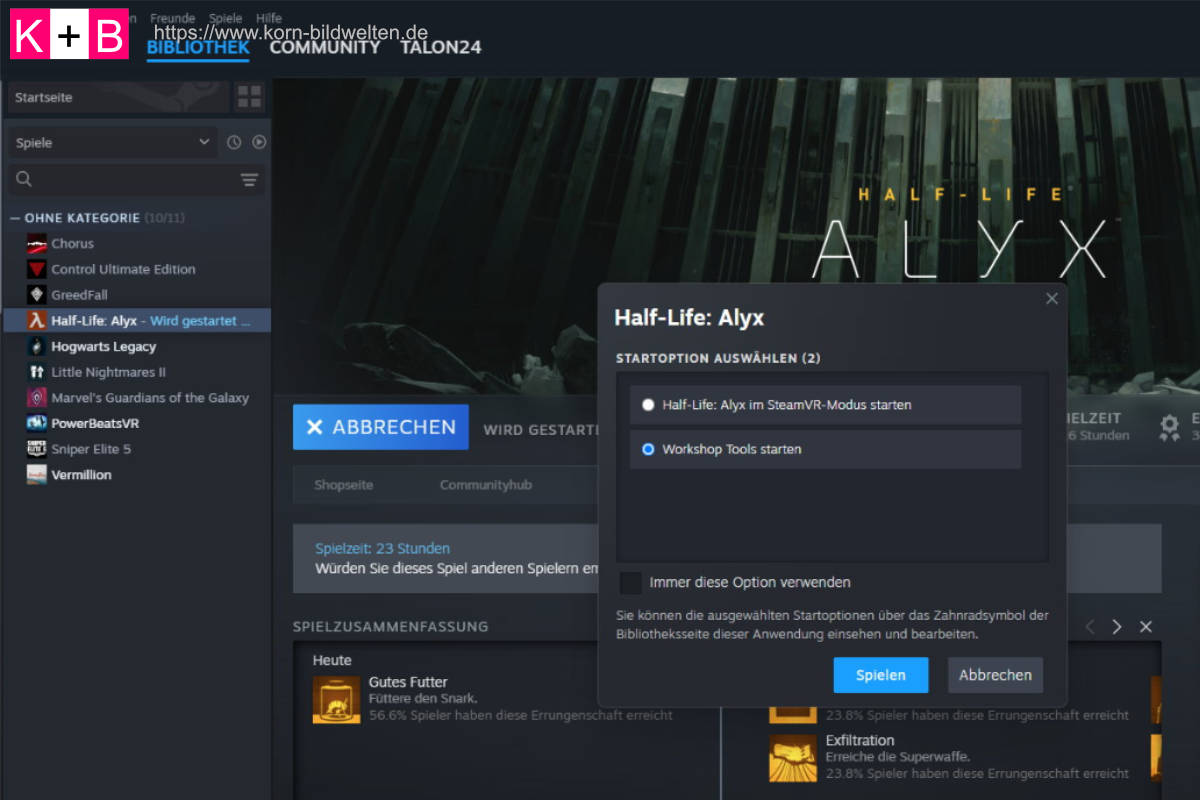Dismiss the Spielzusammenfassung section
1200x800 pixels.
(x=1146, y=627)
